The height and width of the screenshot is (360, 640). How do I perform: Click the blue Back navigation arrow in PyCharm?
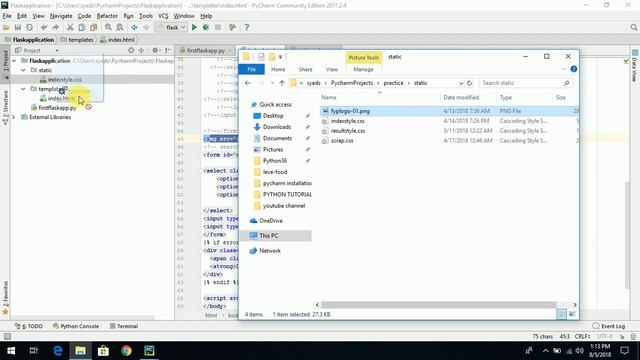(134, 27)
